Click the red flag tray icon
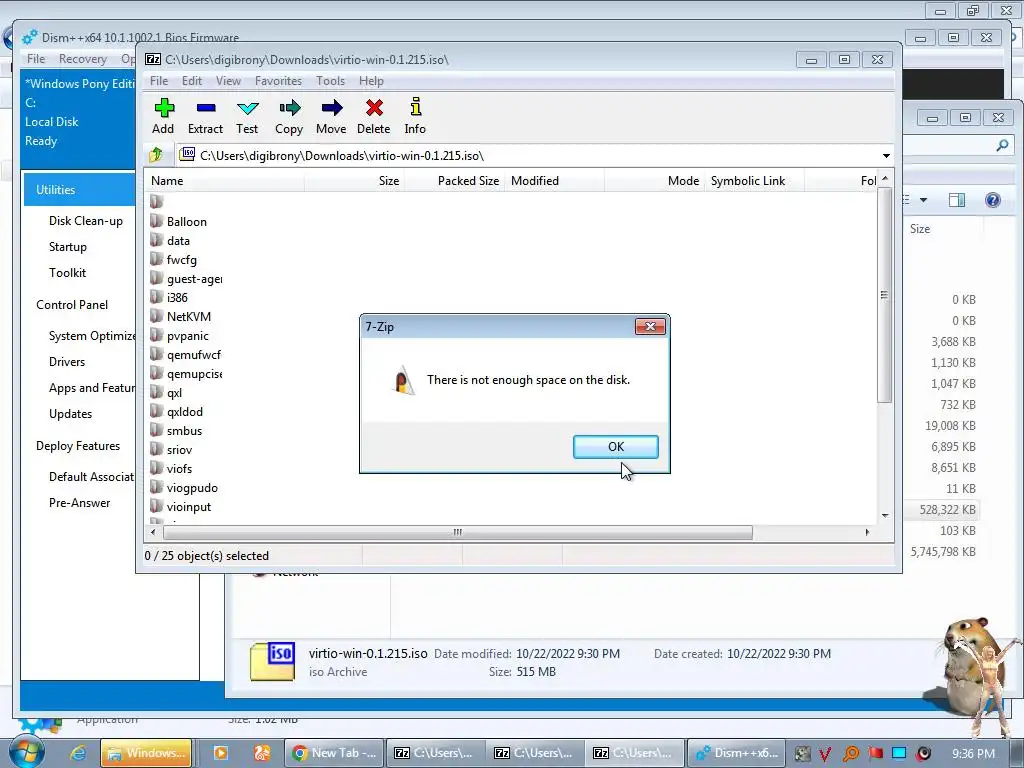The height and width of the screenshot is (768, 1024). [876, 753]
